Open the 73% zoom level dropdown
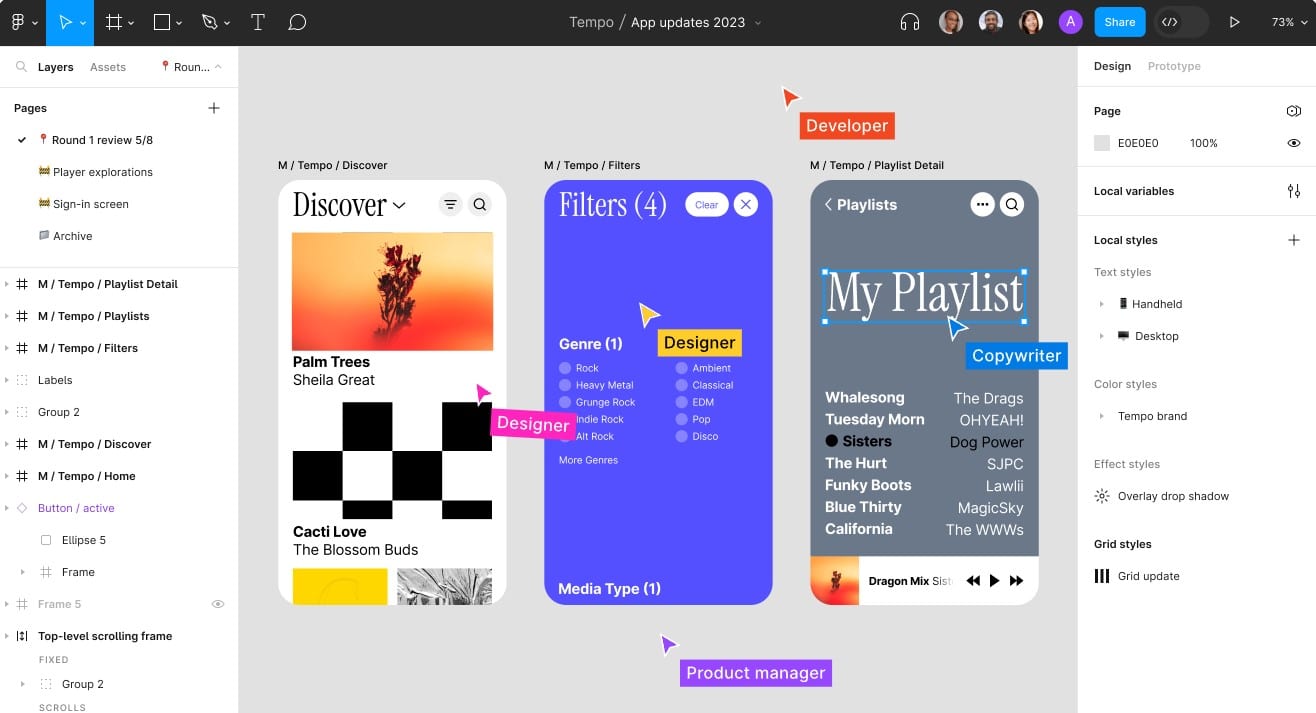 tap(1288, 22)
